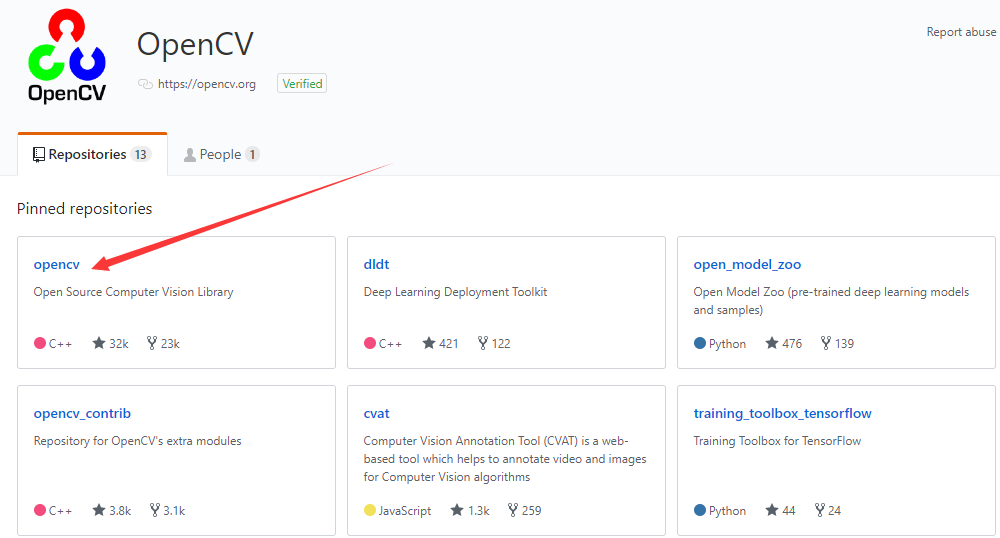1000x538 pixels.
Task: Open the training_toolbox_tensorflow repository
Action: click(782, 413)
